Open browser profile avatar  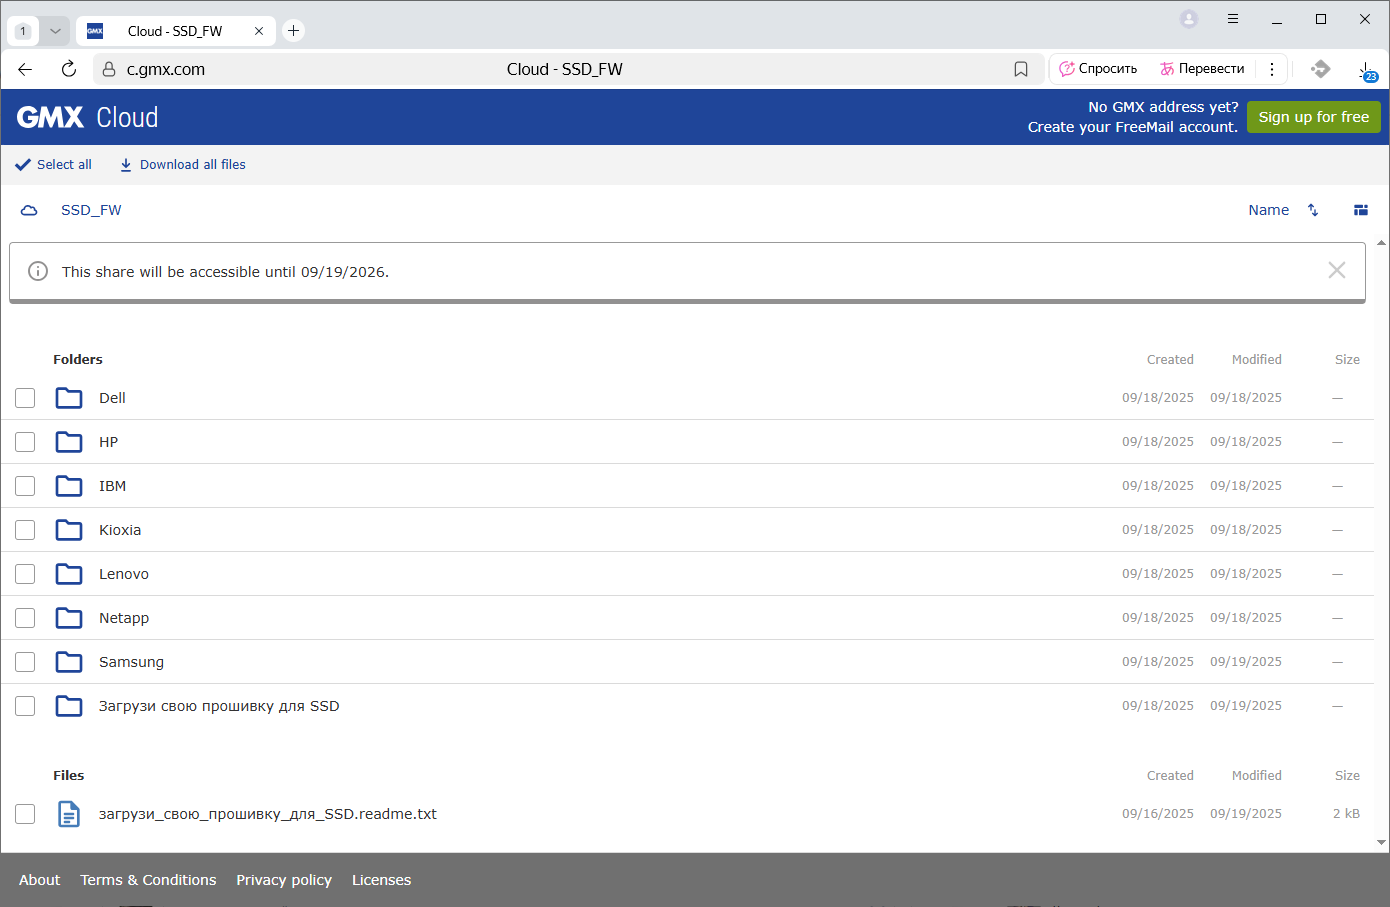1189,19
